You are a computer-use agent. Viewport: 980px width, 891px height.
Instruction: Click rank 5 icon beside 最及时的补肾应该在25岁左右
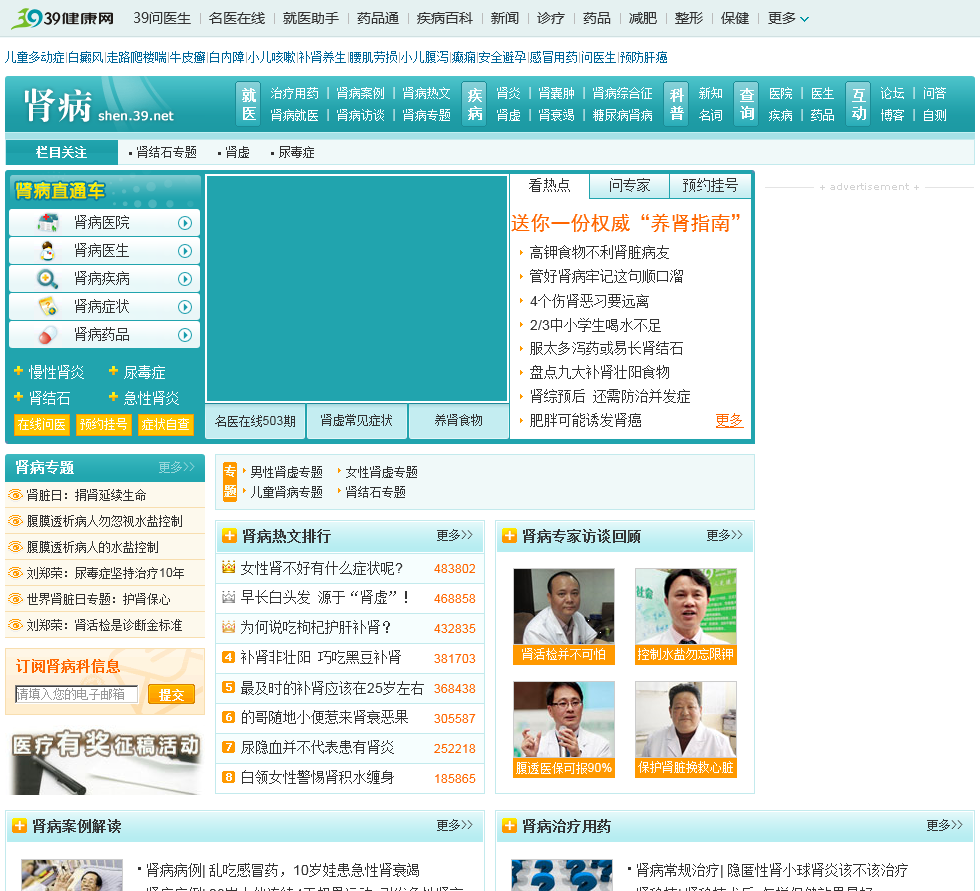pos(229,687)
